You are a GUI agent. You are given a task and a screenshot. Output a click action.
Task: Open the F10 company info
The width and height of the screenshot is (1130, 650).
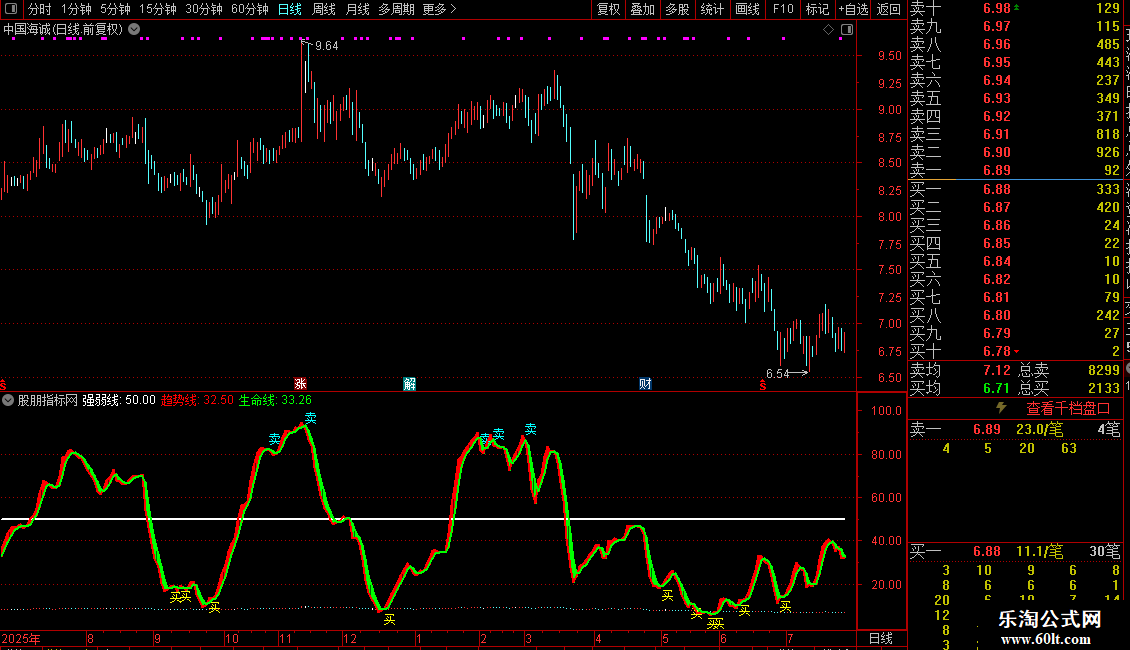click(x=783, y=9)
